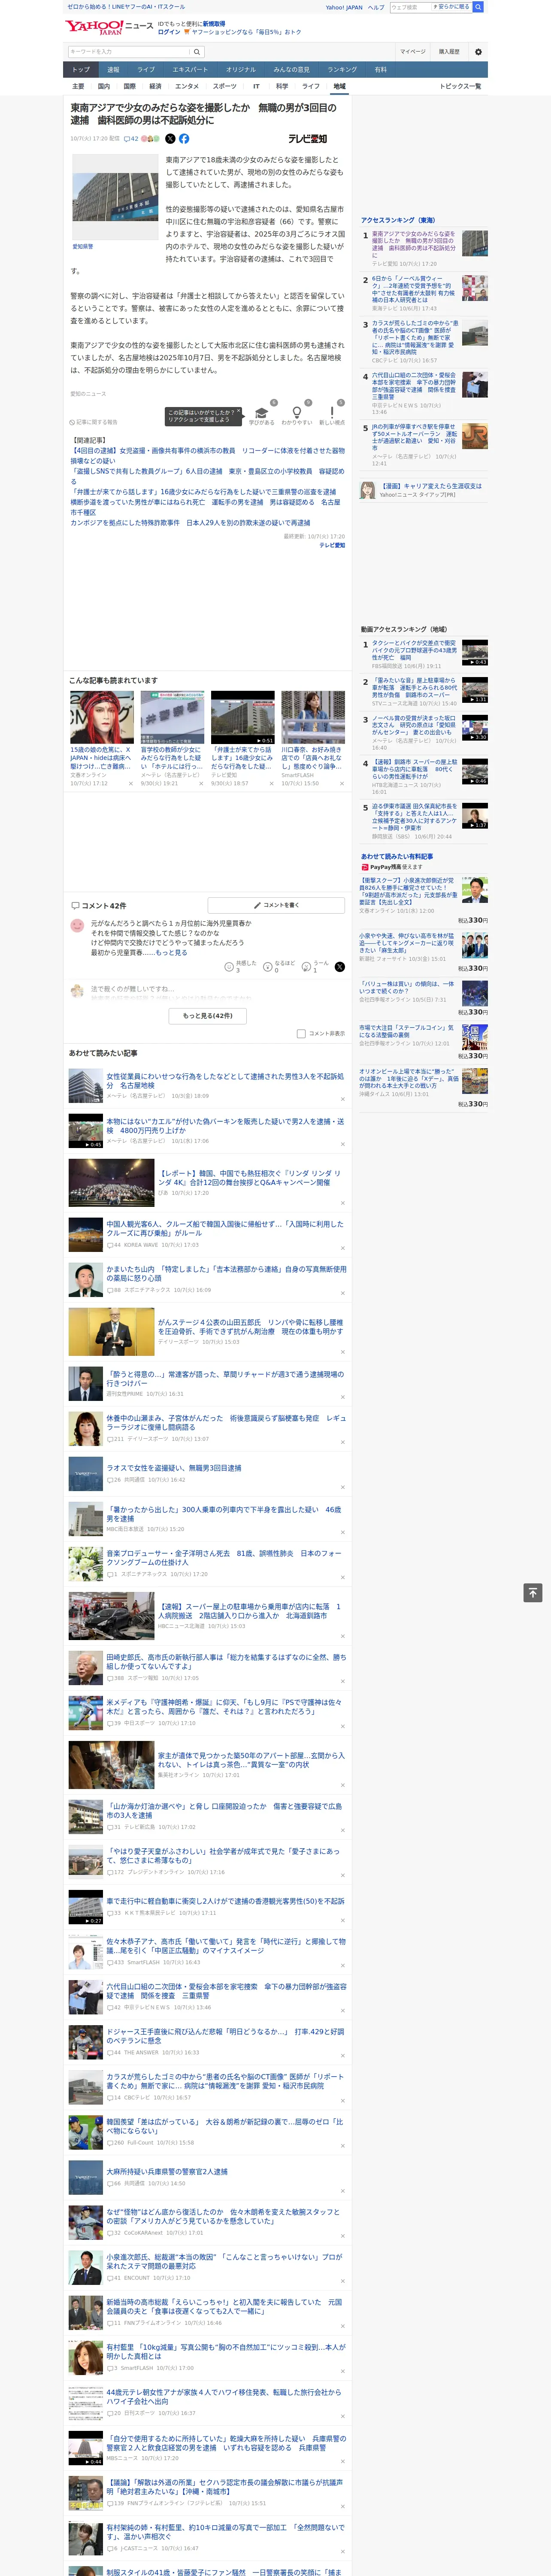Open the ヘルプ link at top

(x=376, y=7)
